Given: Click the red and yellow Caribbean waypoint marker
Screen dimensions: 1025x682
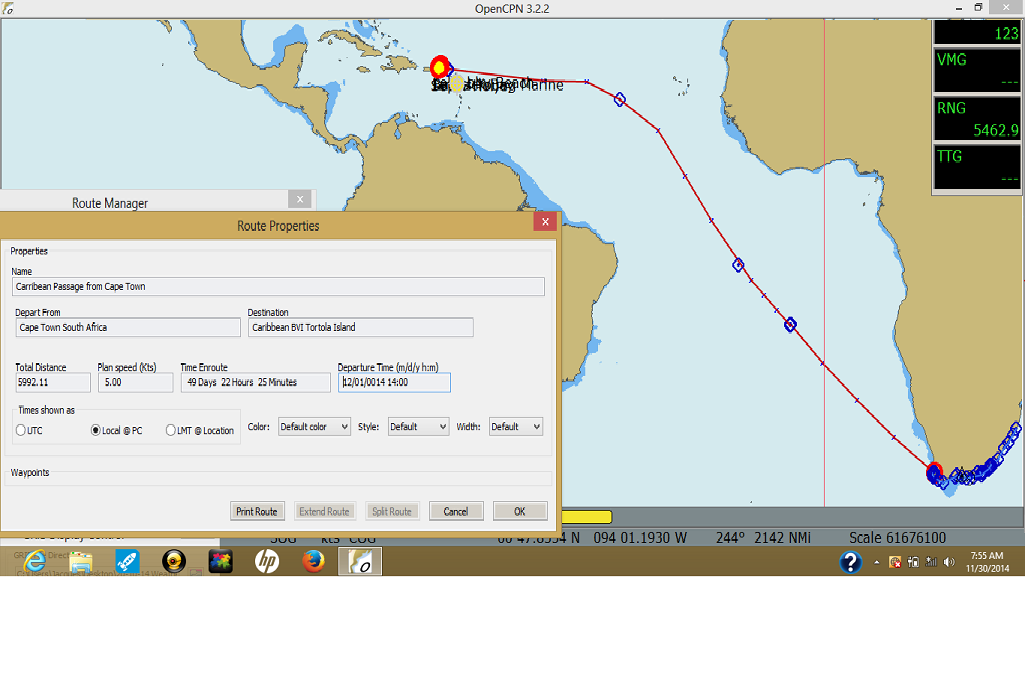Looking at the screenshot, I should pyautogui.click(x=439, y=67).
